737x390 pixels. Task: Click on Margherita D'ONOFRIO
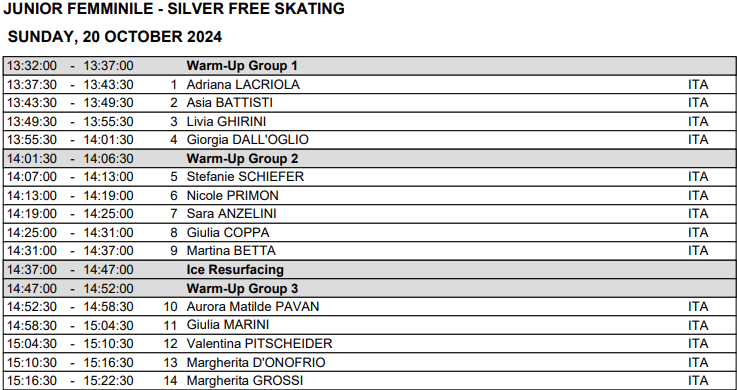point(256,363)
